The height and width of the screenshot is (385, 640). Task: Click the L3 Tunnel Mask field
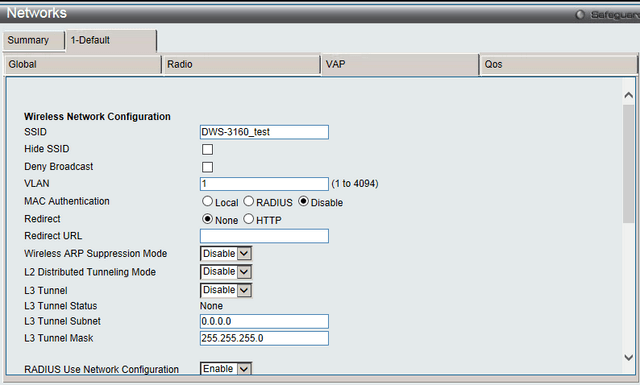tap(264, 338)
